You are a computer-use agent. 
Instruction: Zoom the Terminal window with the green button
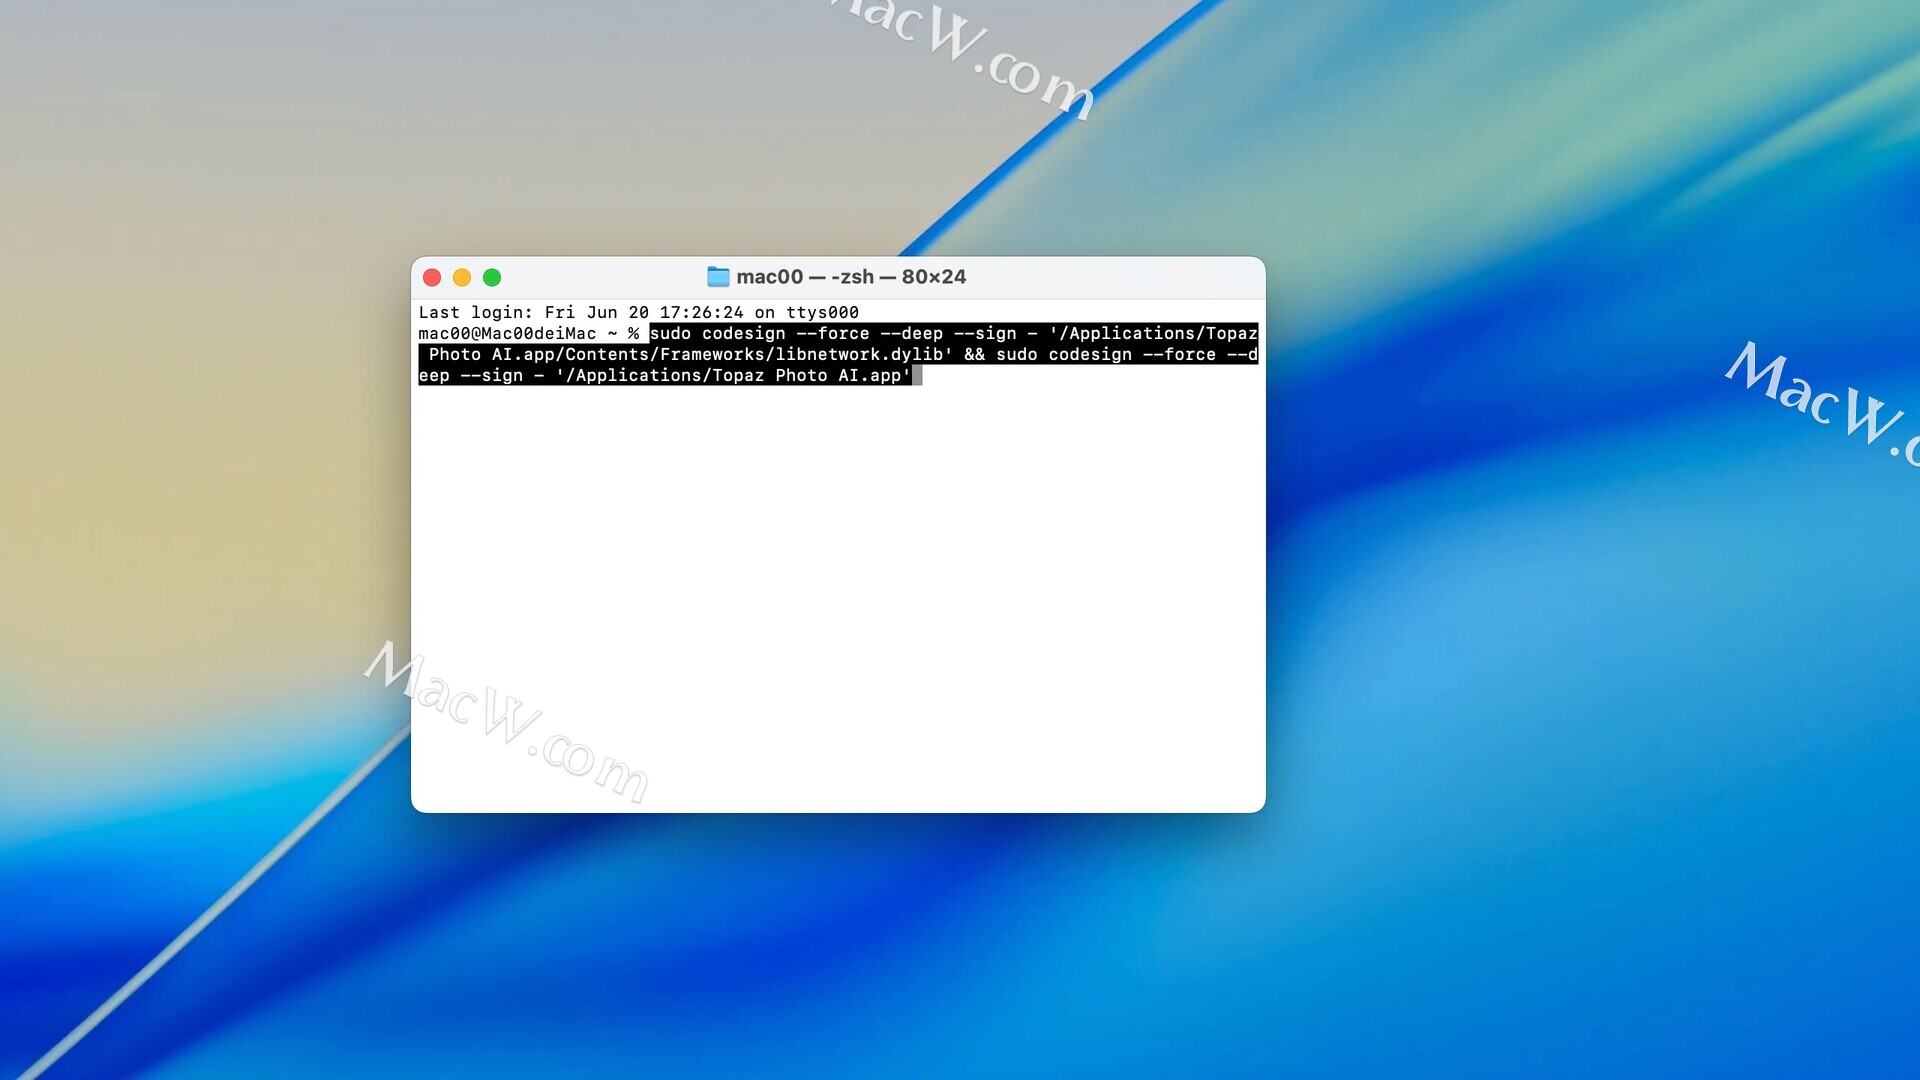[x=492, y=277]
